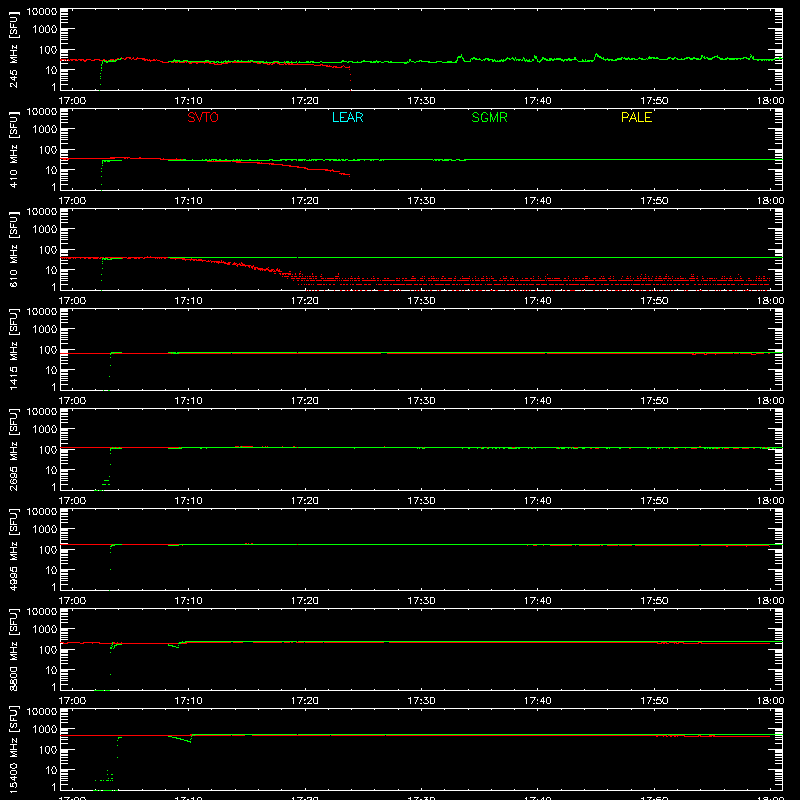The height and width of the screenshot is (800, 800).
Task: Click the 17:00 tick under the 610 MHz plot
Action: click(x=72, y=301)
